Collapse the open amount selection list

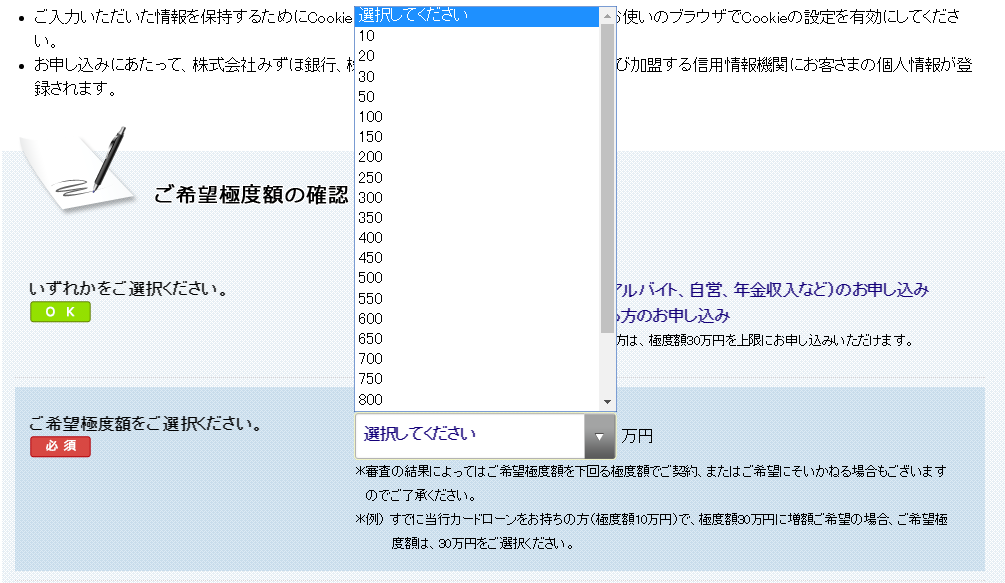pyautogui.click(x=601, y=437)
